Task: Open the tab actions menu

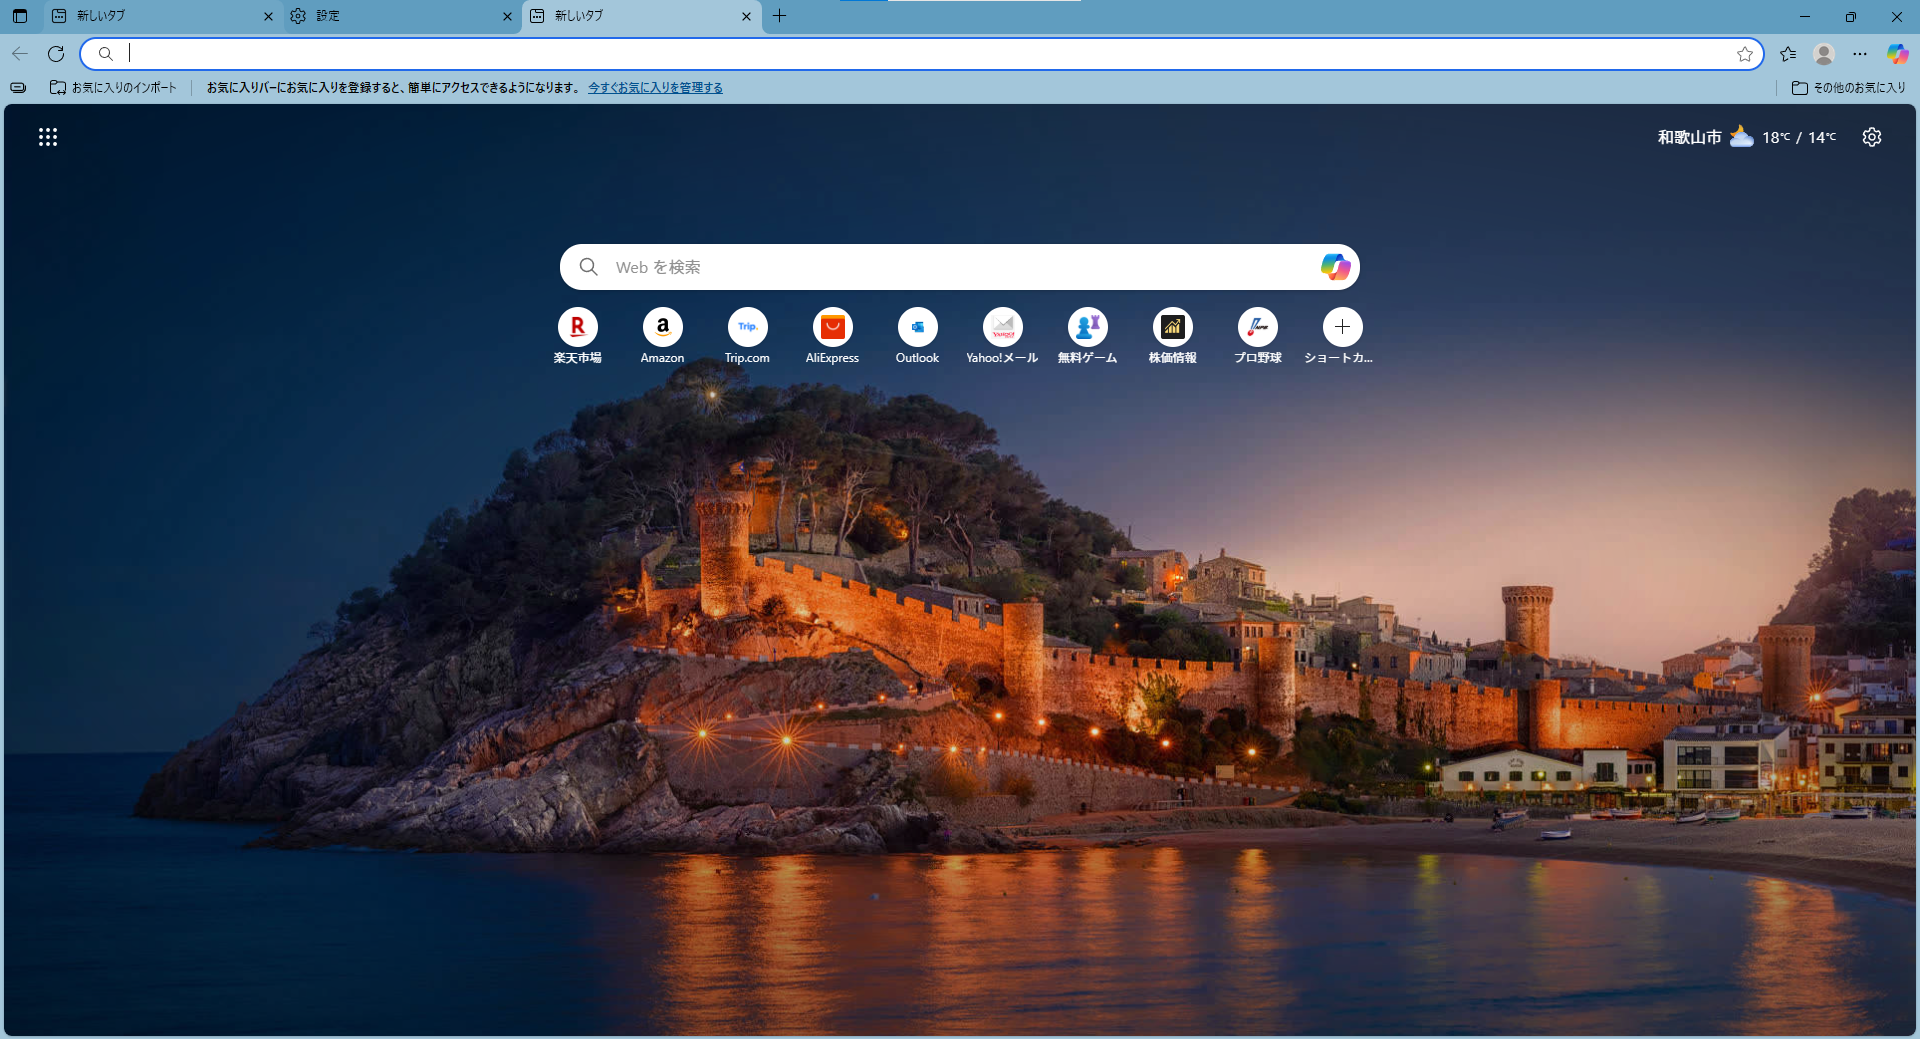Action: pos(20,16)
